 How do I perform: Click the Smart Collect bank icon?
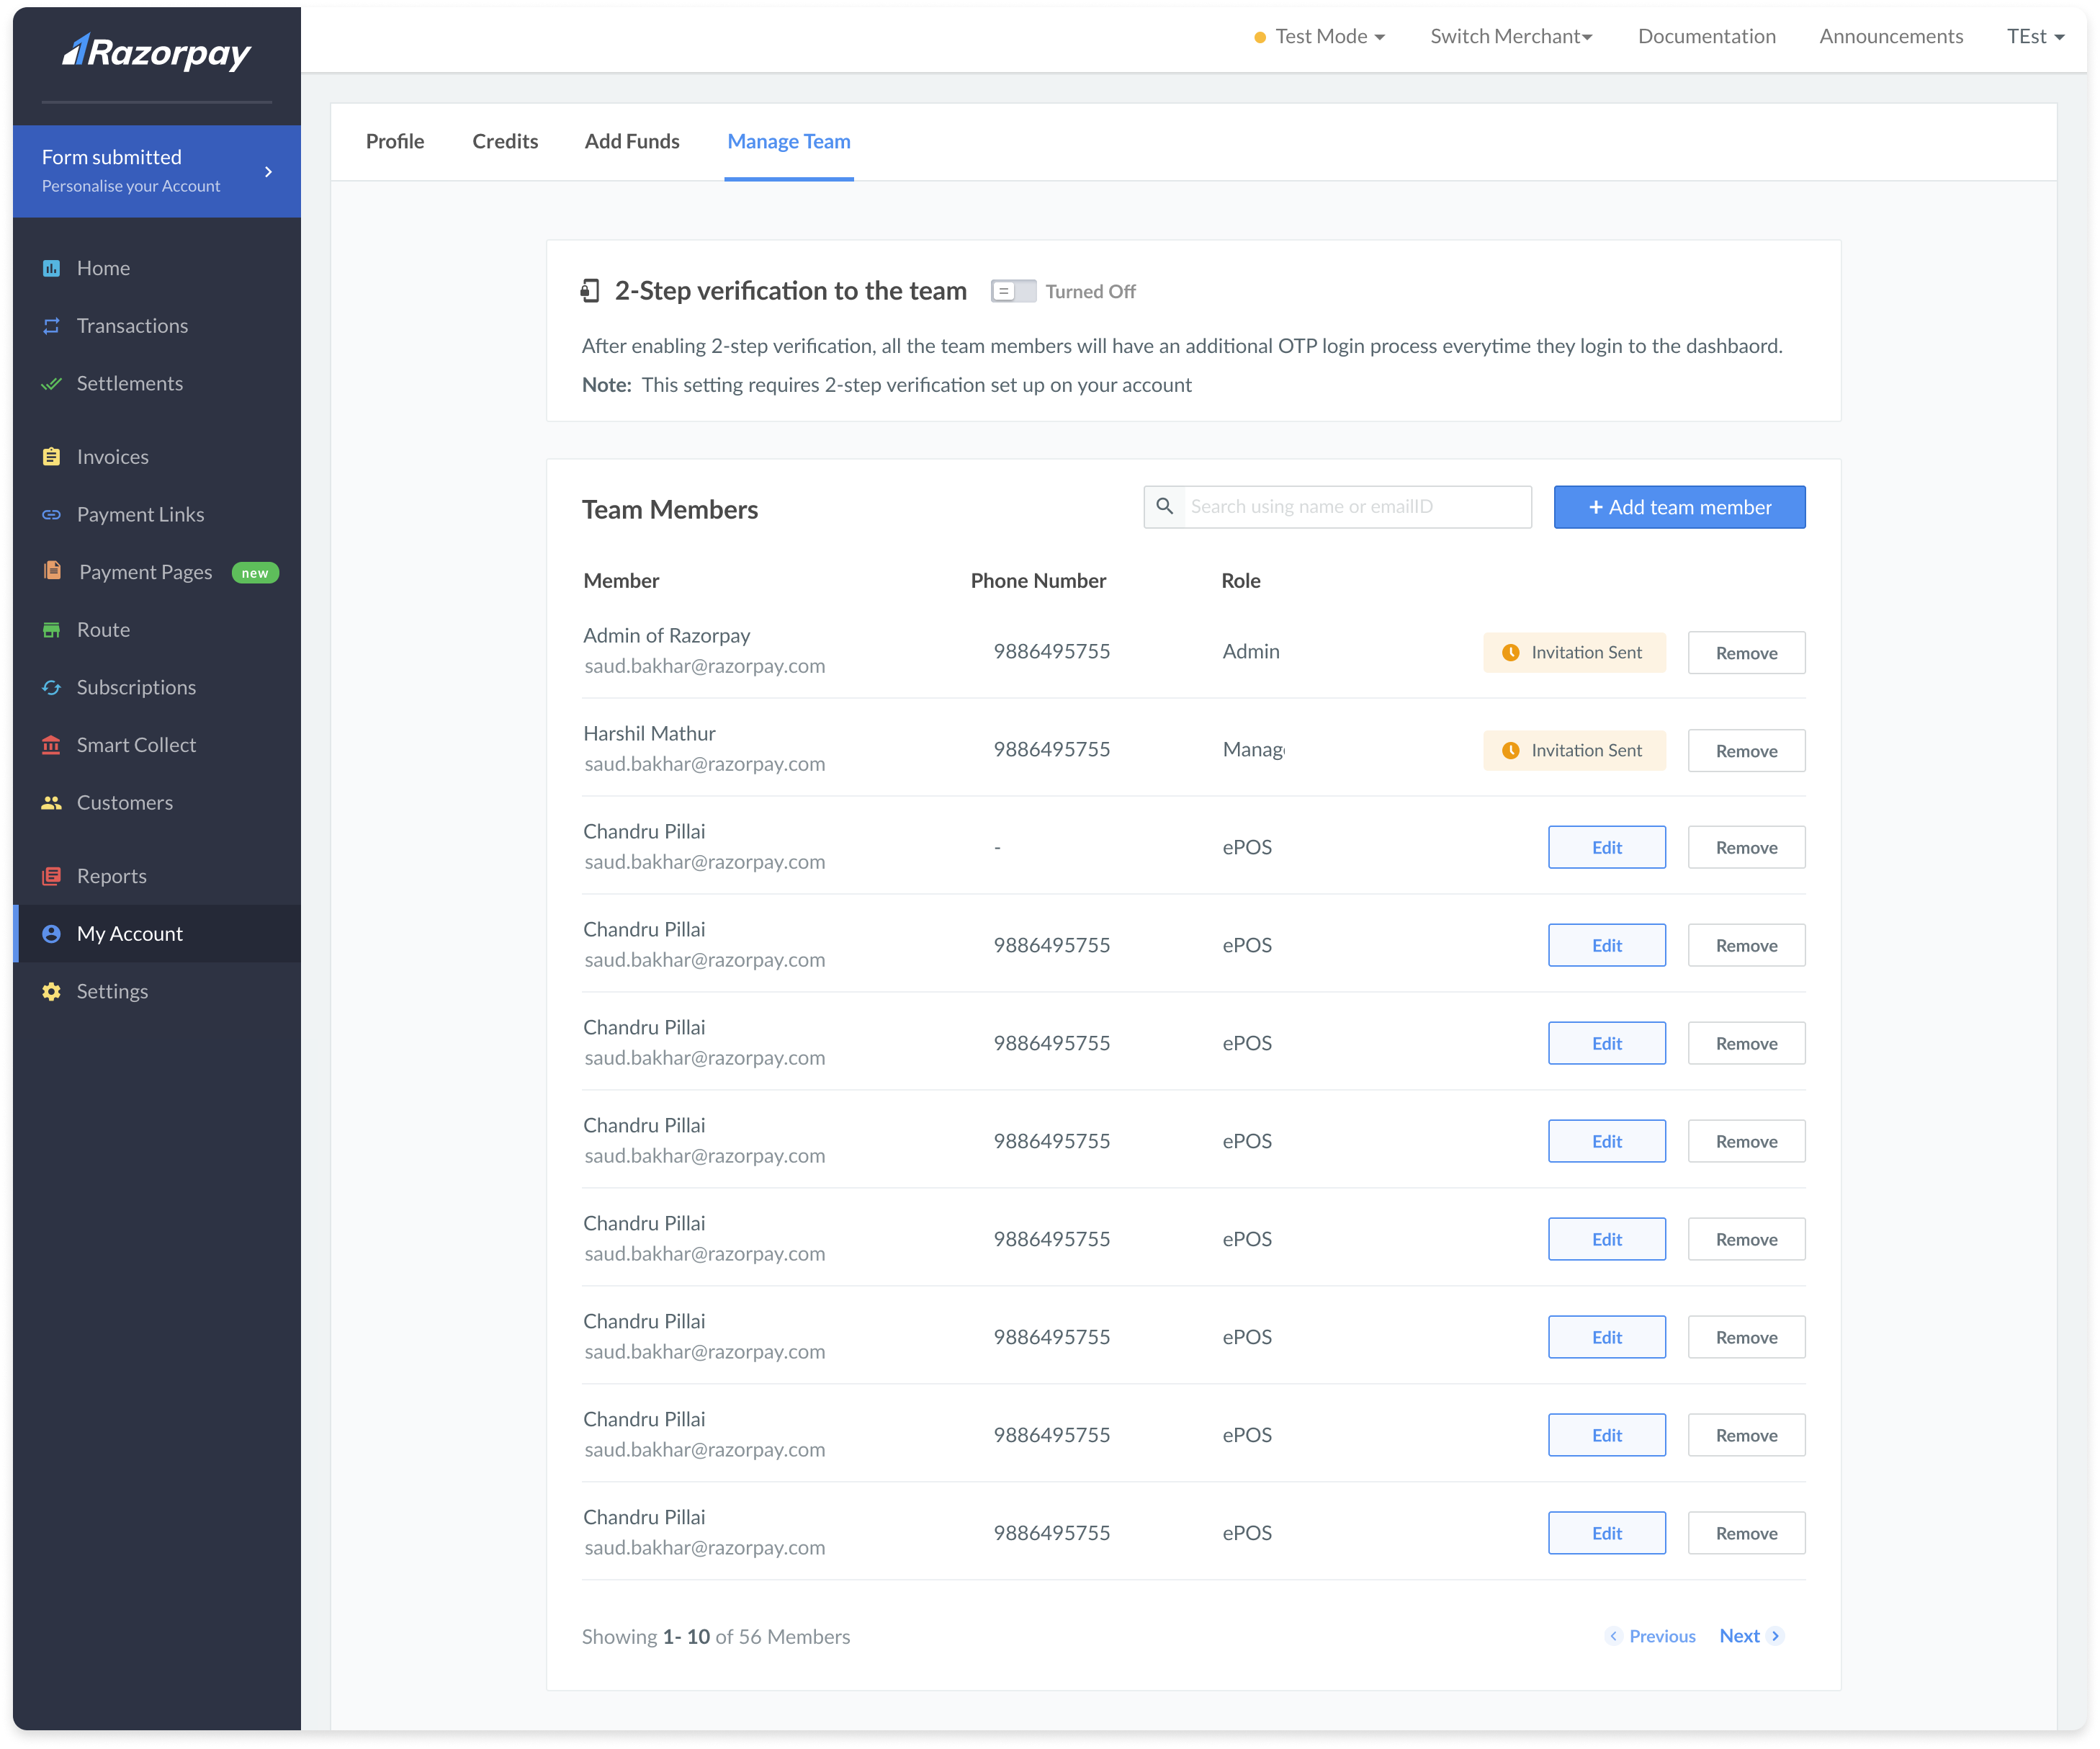pyautogui.click(x=51, y=745)
